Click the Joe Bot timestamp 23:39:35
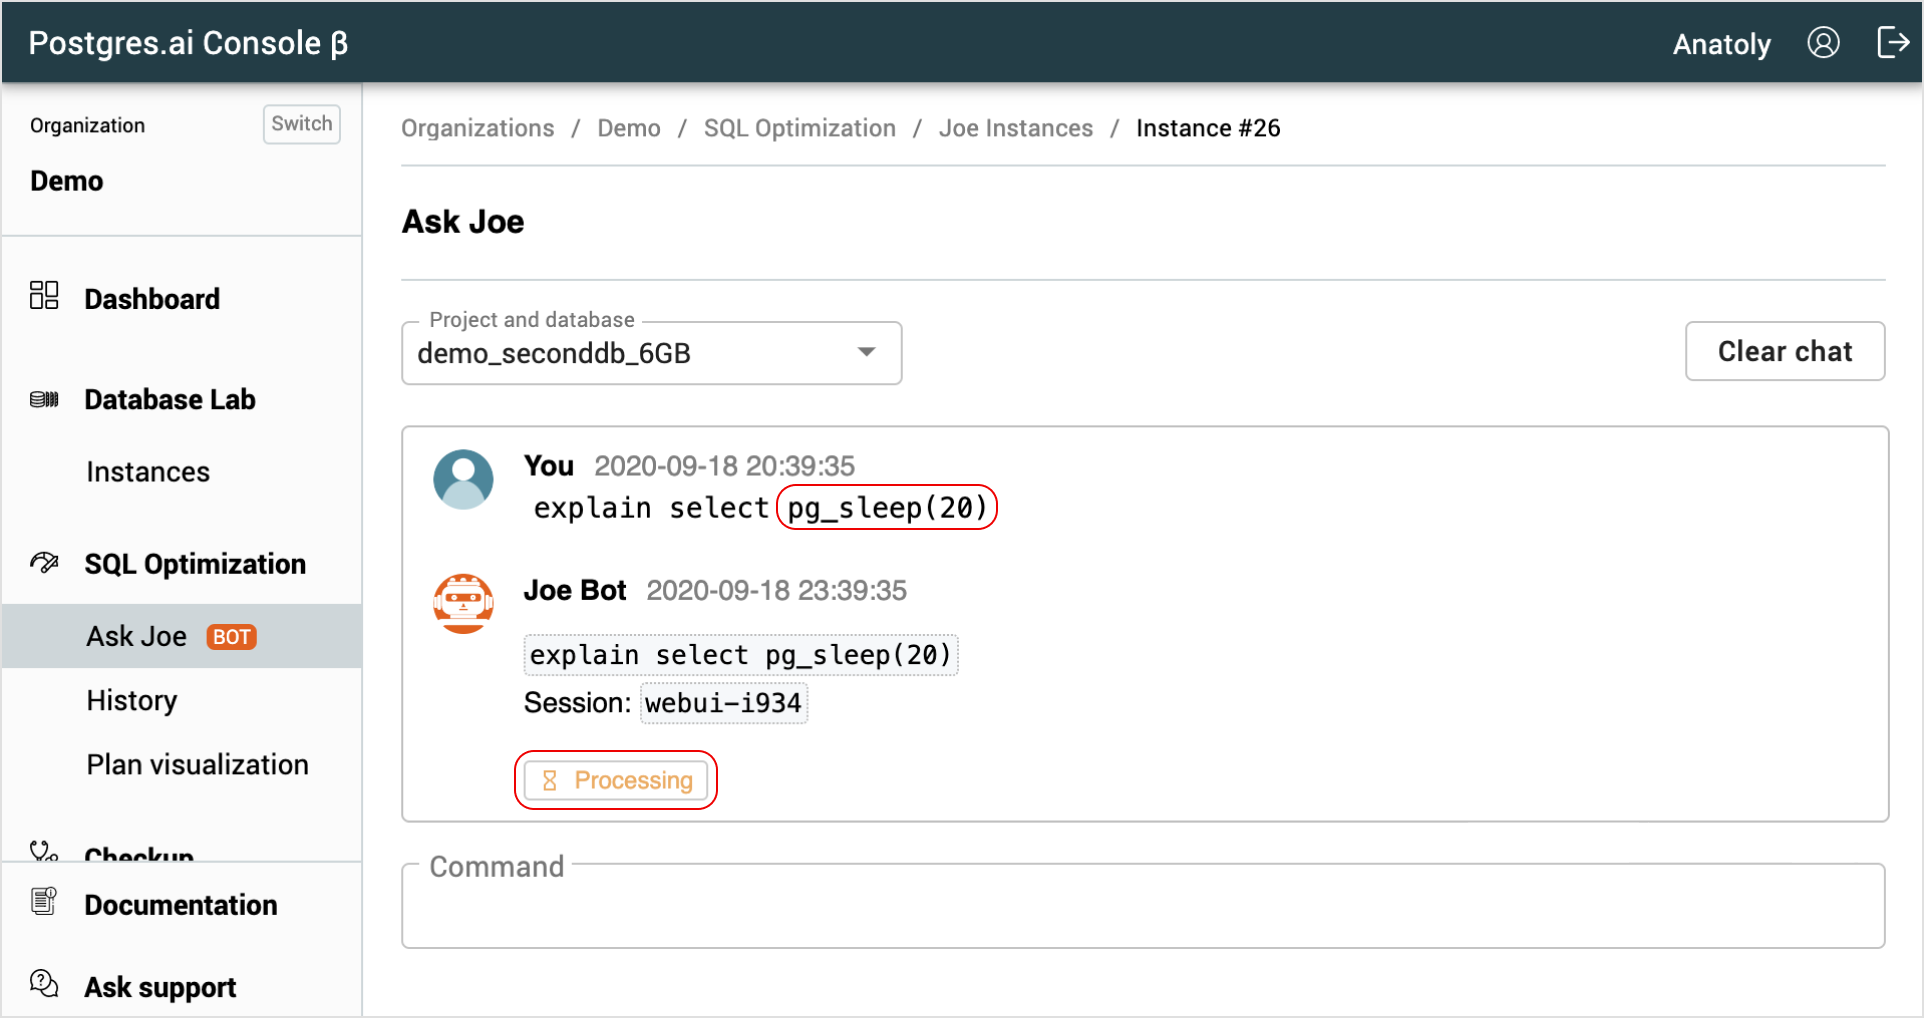The height and width of the screenshot is (1018, 1924). pos(776,590)
